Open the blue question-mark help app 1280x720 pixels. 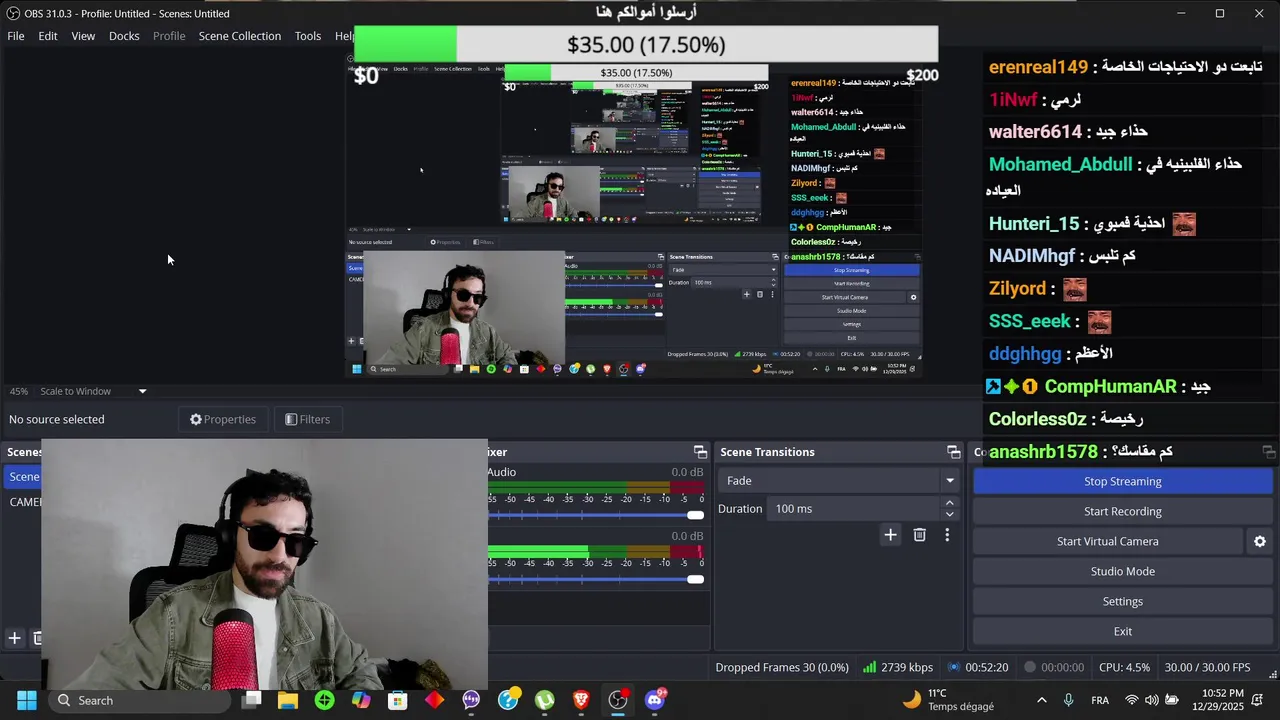point(508,699)
